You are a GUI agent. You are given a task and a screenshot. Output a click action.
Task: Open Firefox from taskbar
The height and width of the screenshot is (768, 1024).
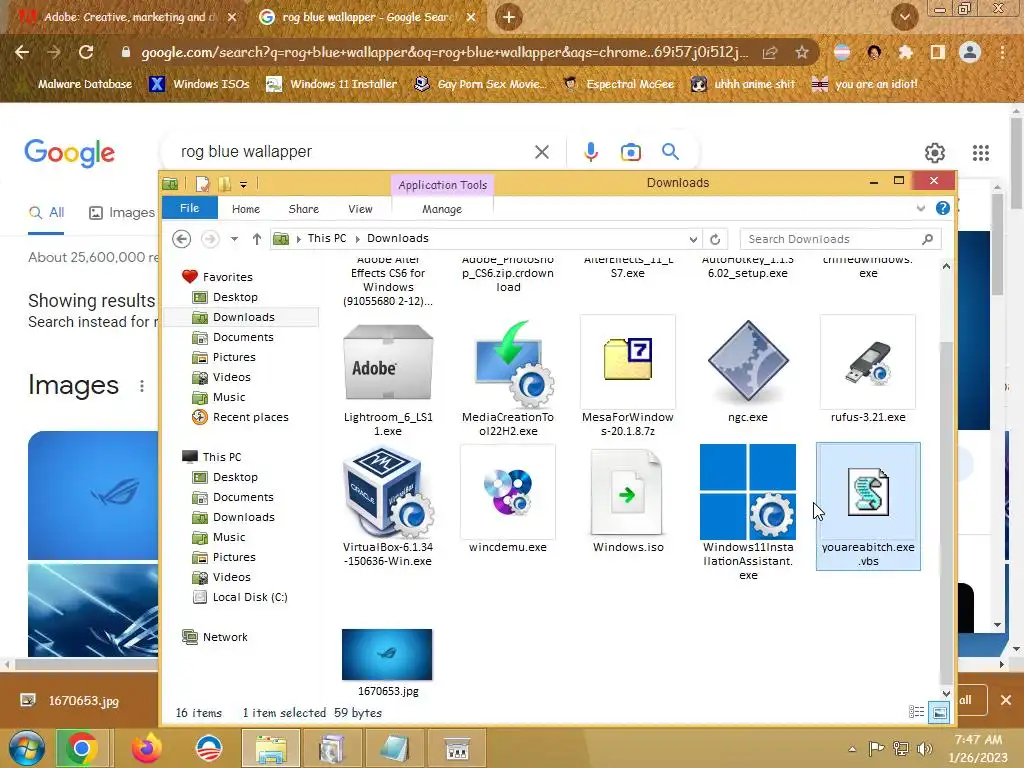point(147,748)
